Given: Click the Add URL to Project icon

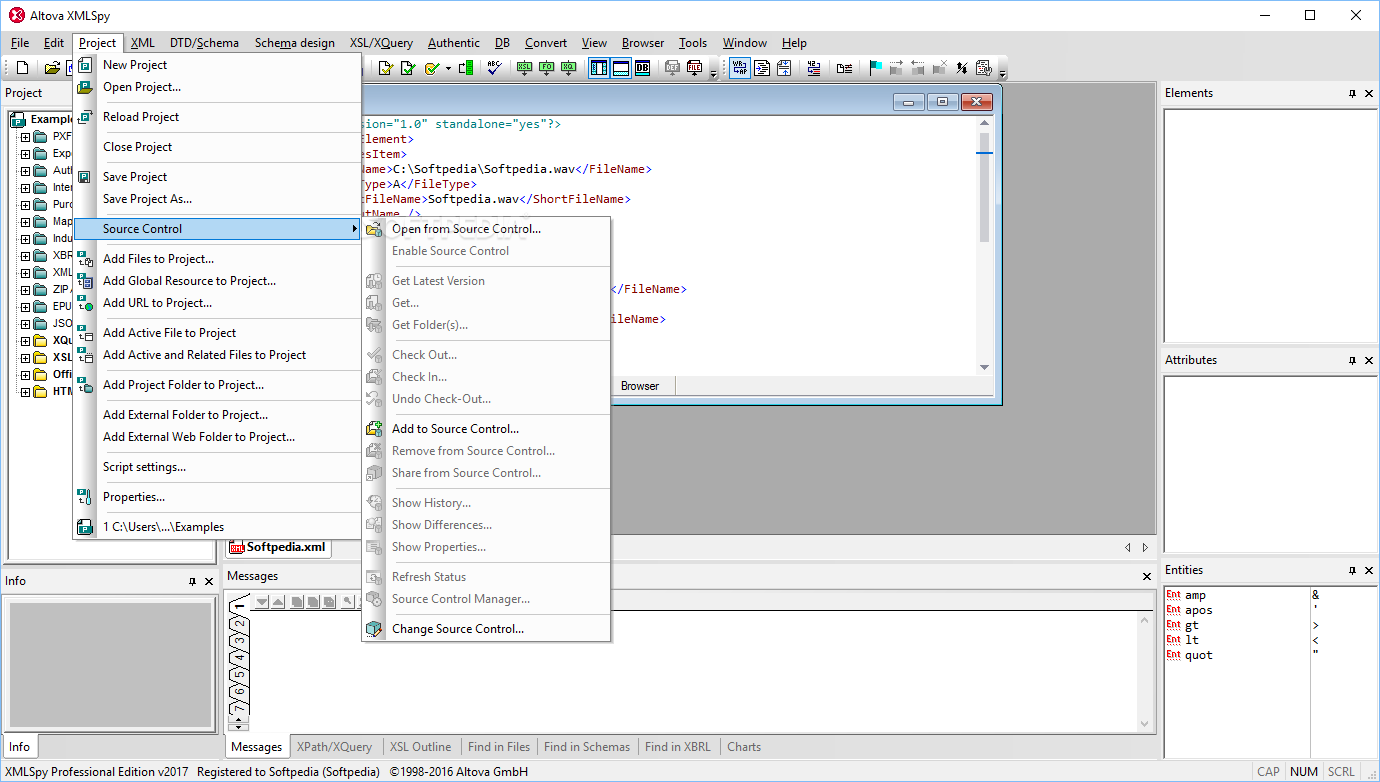Looking at the screenshot, I should [x=86, y=303].
